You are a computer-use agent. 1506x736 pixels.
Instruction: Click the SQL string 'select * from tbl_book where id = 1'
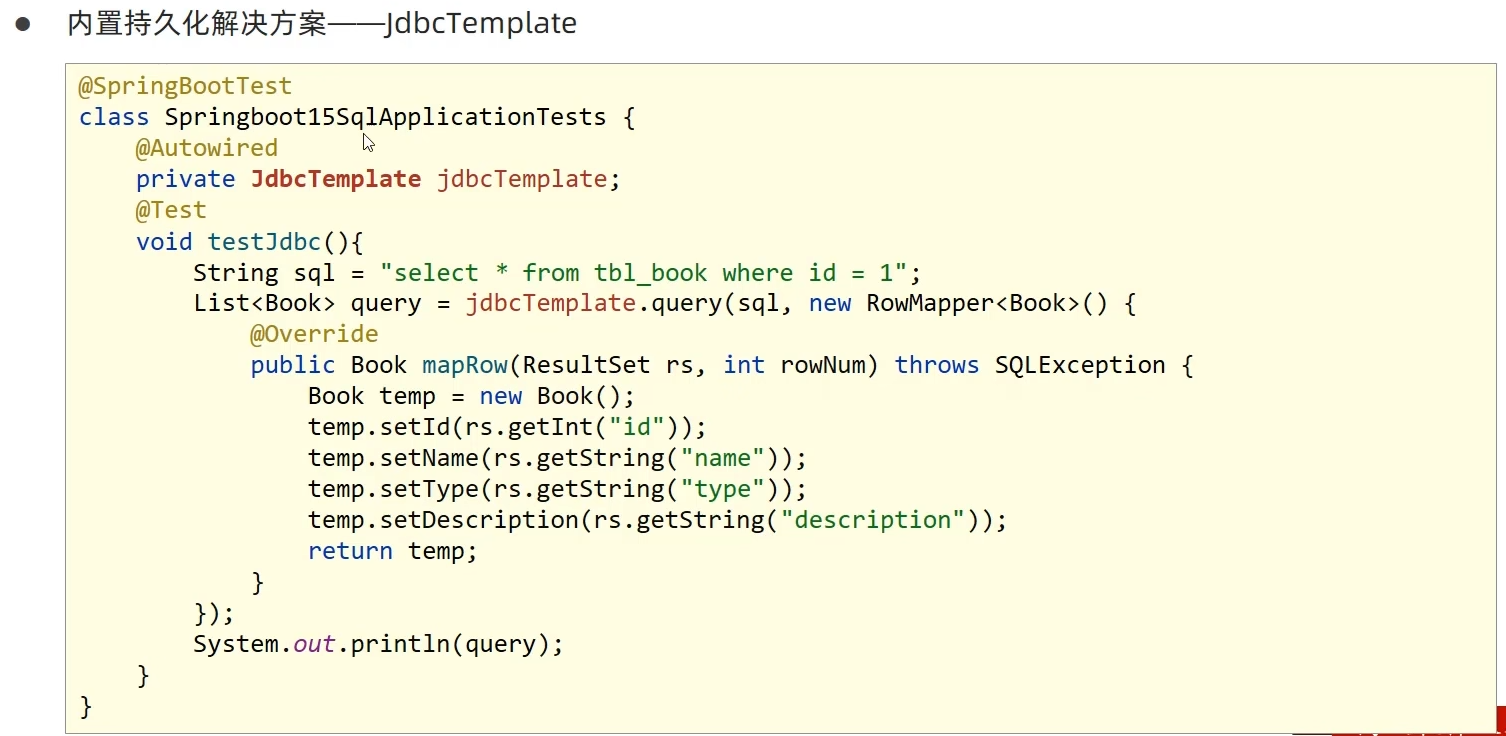point(643,273)
